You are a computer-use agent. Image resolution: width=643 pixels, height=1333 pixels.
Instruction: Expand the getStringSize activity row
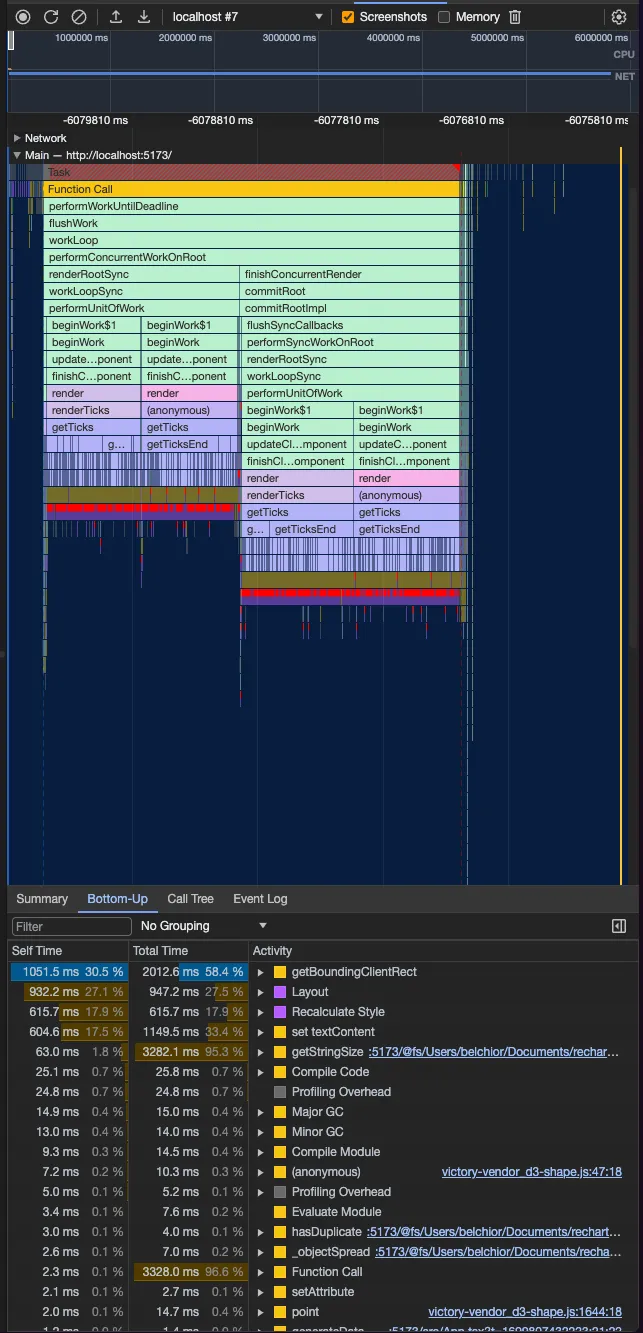261,1052
